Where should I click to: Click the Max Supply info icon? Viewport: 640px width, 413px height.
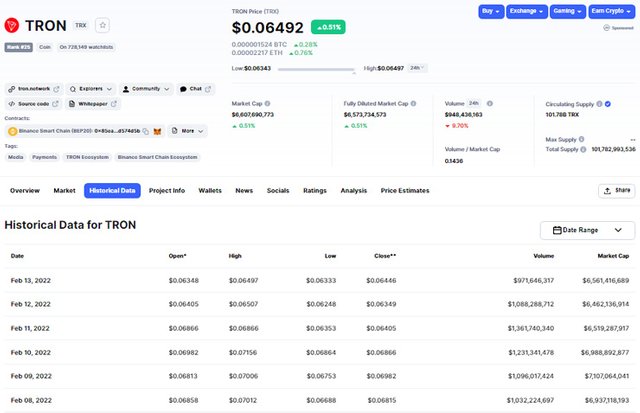tap(581, 139)
